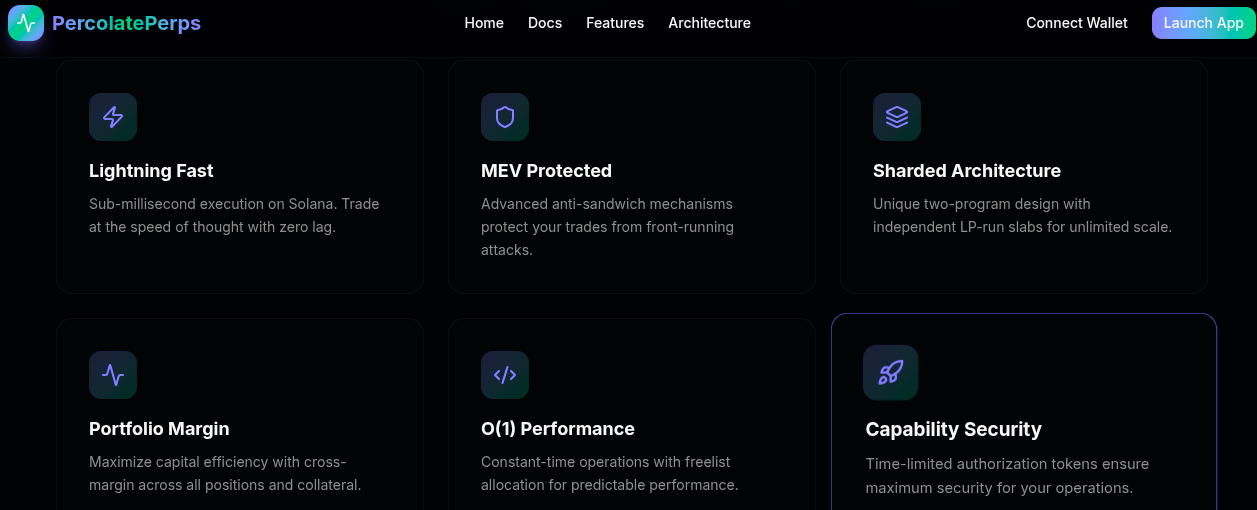The width and height of the screenshot is (1257, 510).
Task: Click the Sharded Architecture card title
Action: (966, 171)
